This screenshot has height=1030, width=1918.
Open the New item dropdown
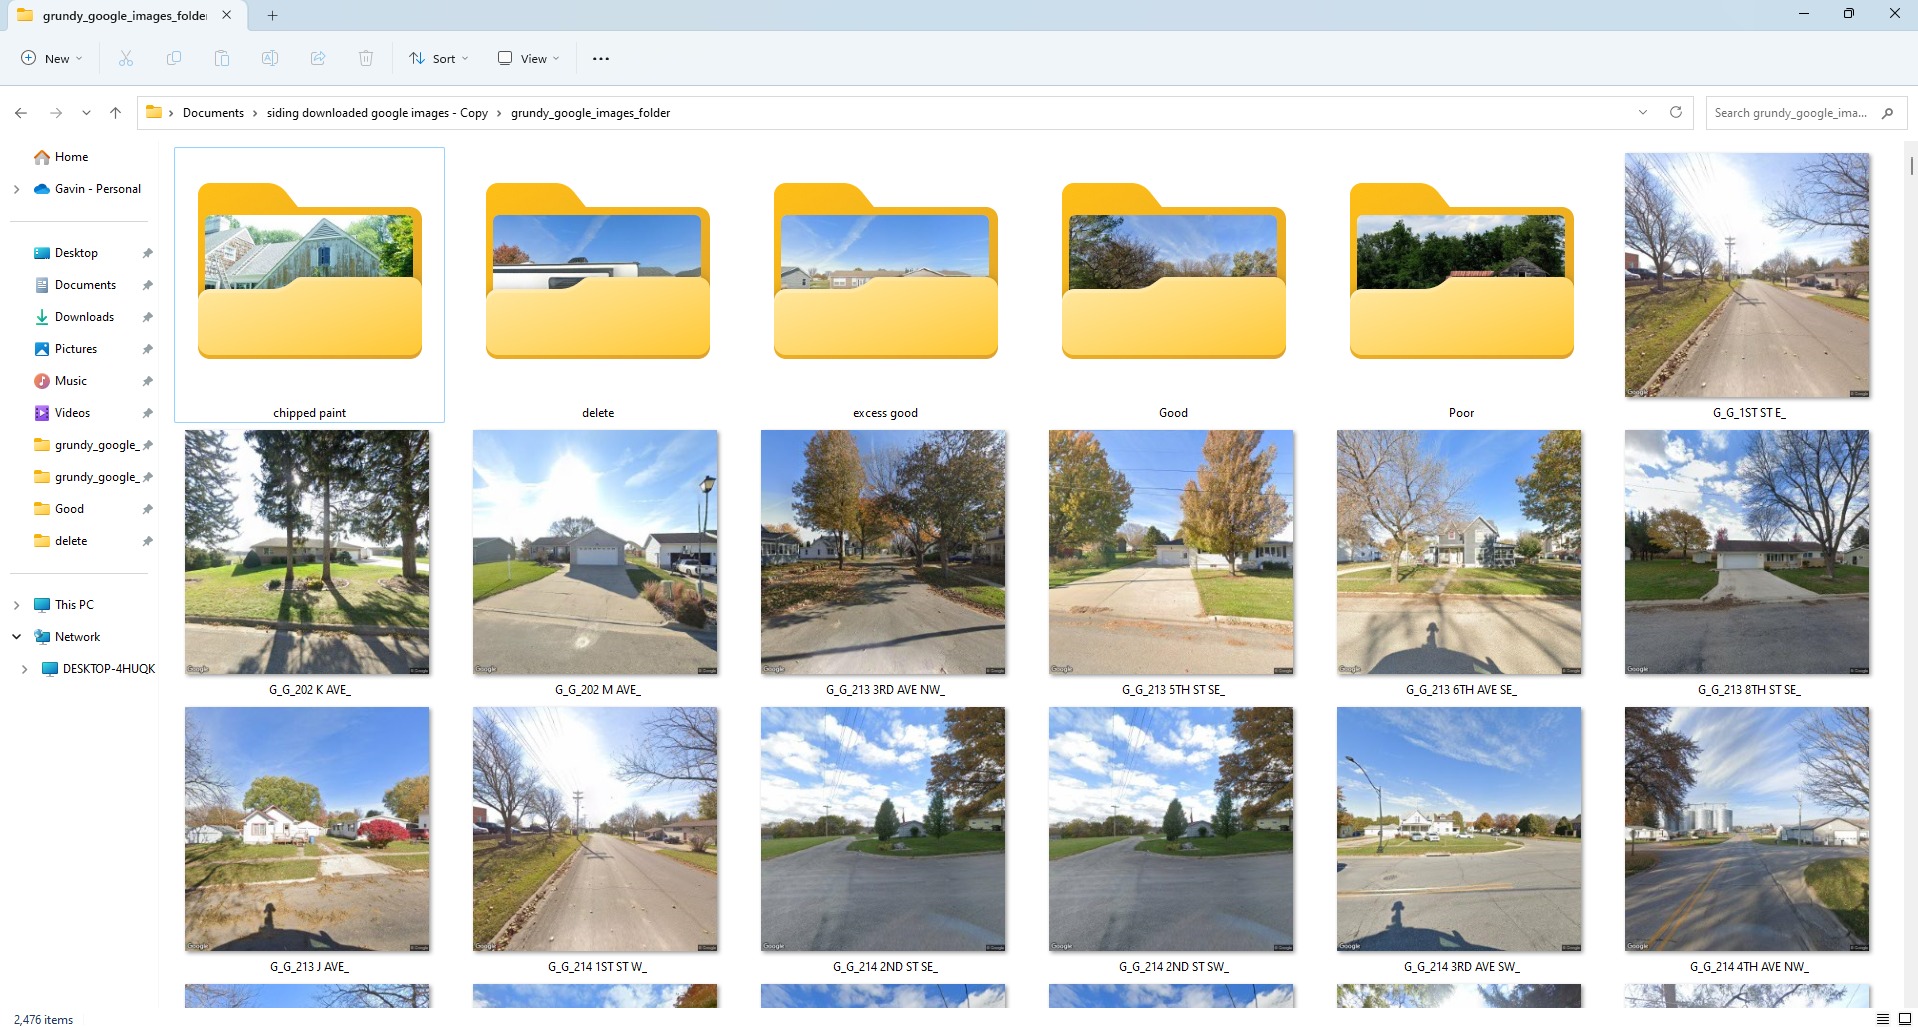coord(52,58)
